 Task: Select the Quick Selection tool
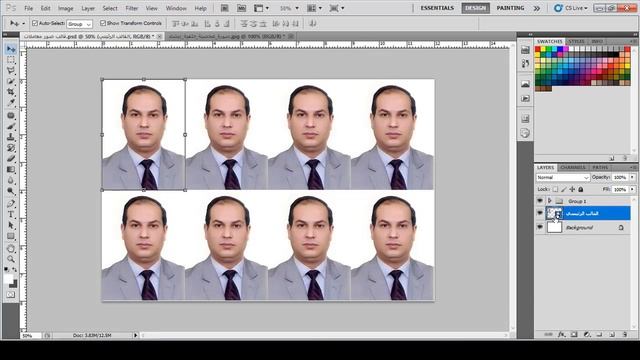pos(11,81)
